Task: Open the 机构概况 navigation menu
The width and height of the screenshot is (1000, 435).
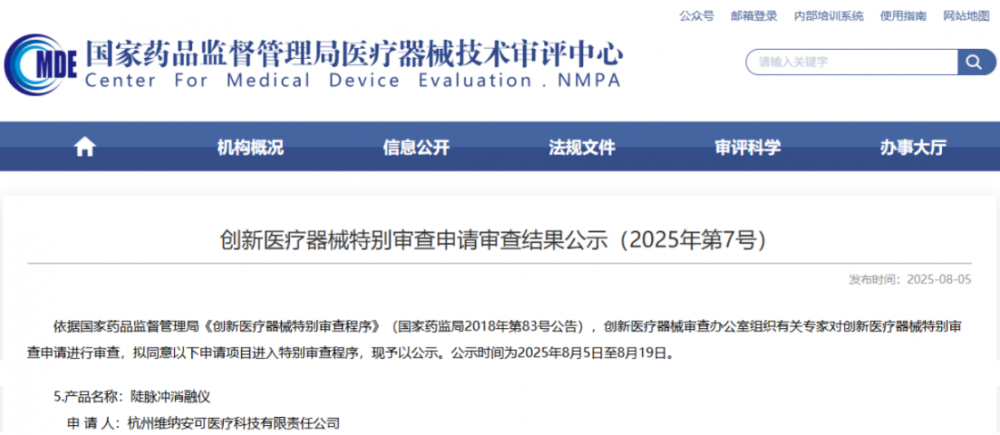Action: (250, 147)
